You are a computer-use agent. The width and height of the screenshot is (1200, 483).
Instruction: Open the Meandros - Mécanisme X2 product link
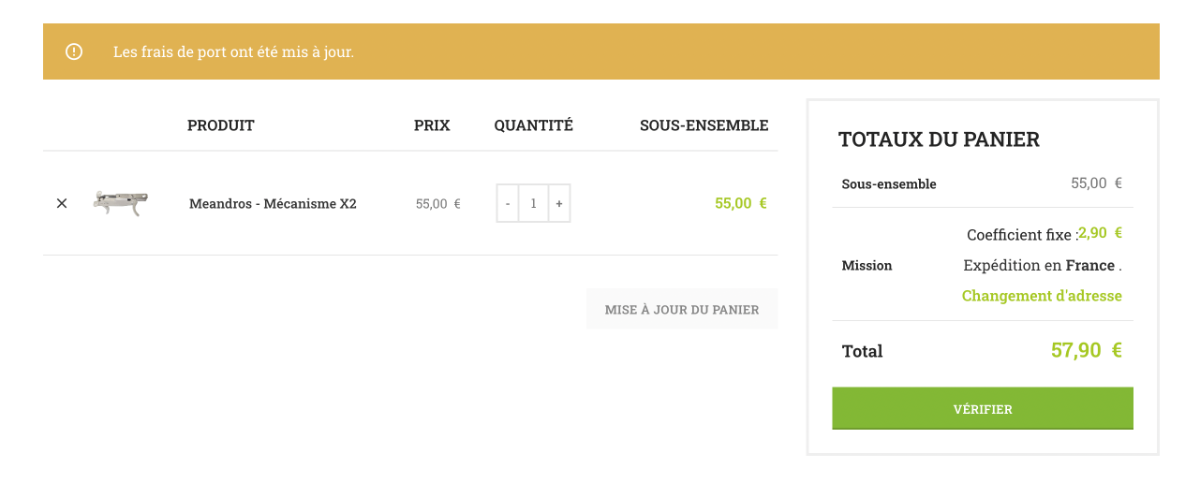click(273, 204)
